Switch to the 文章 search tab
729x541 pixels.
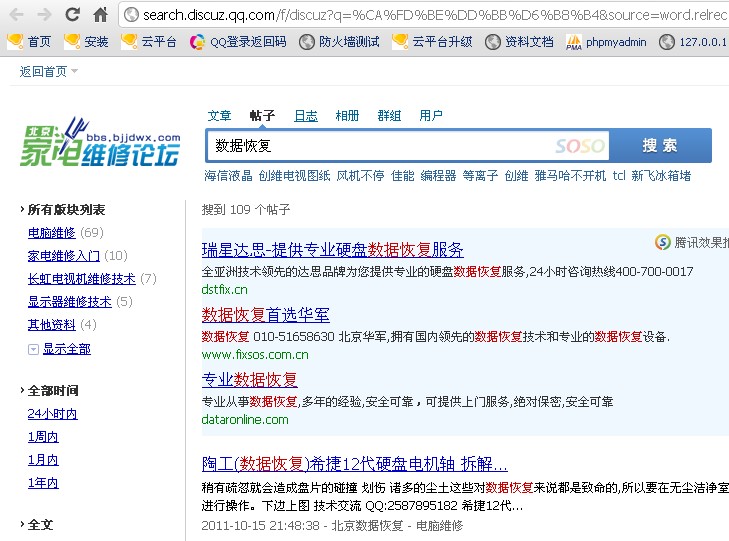pyautogui.click(x=219, y=115)
